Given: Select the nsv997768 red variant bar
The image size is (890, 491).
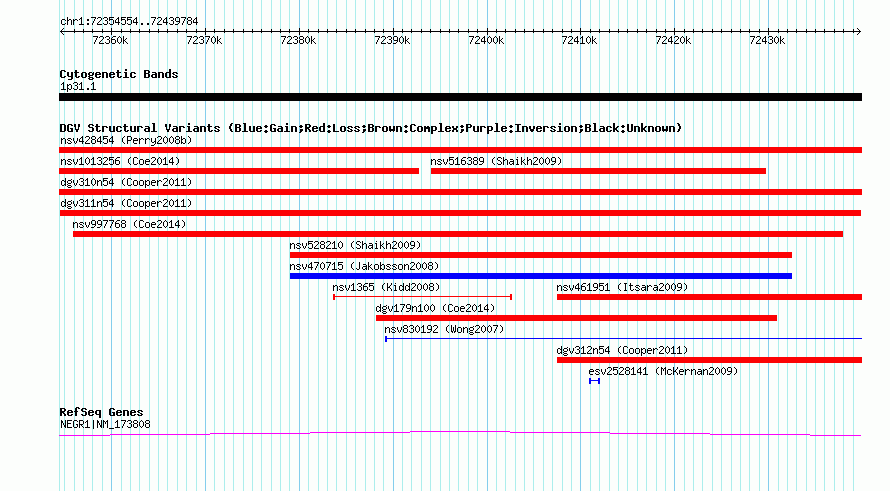Looking at the screenshot, I should click(x=457, y=234).
